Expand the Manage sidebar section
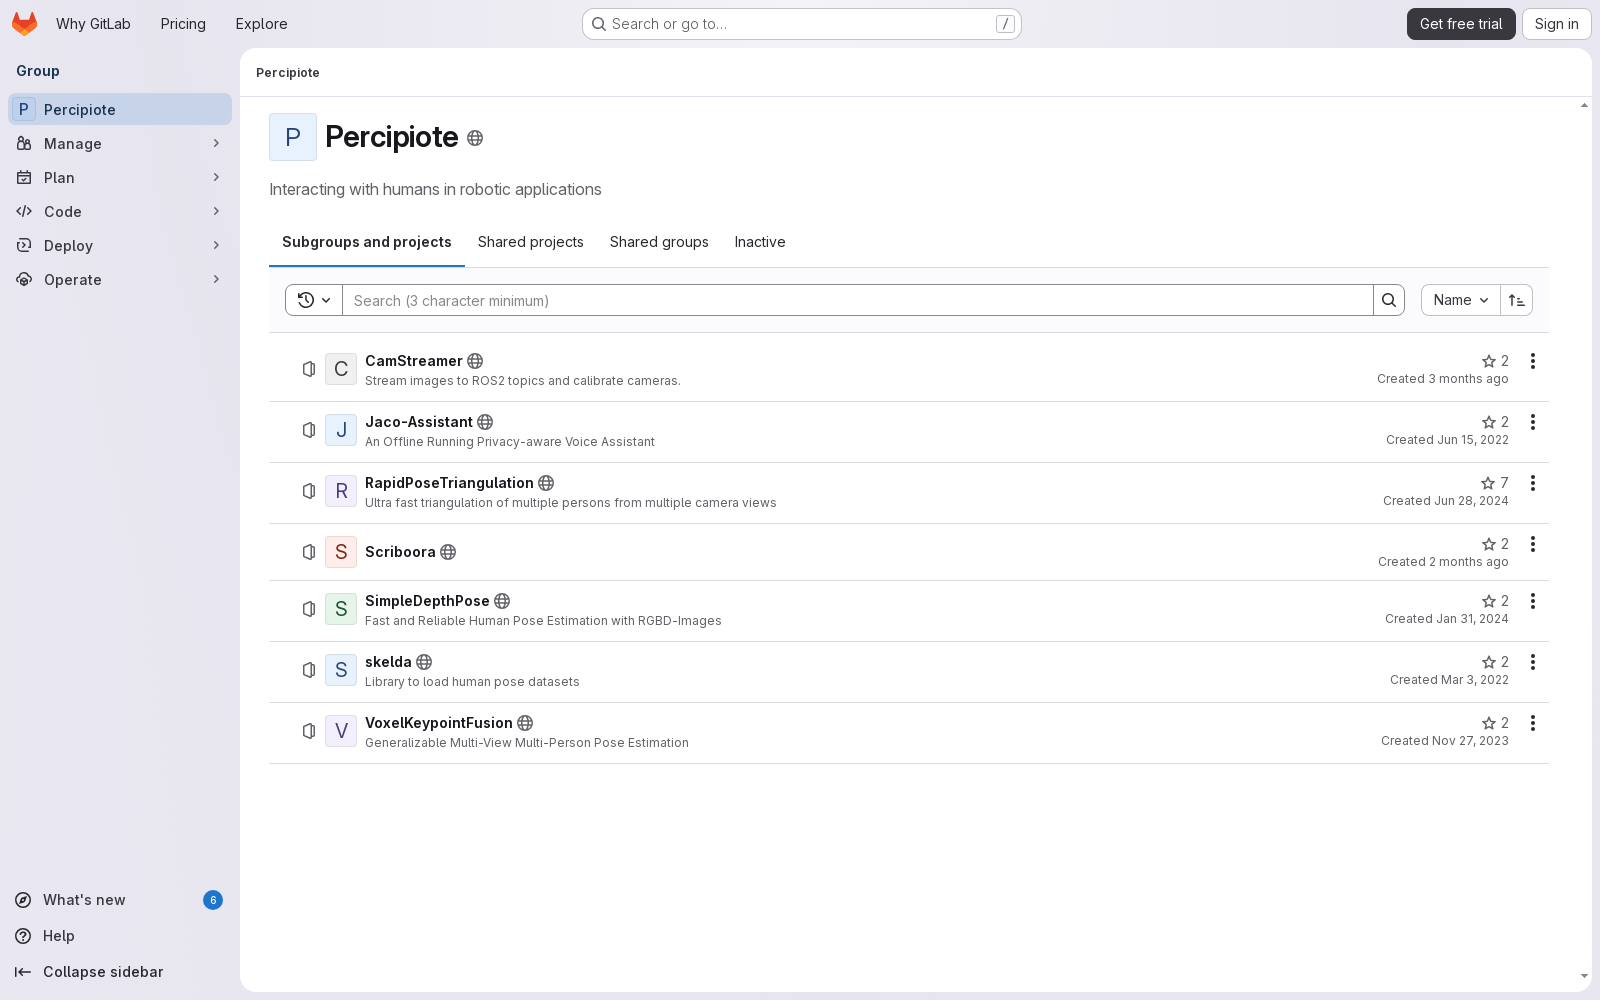 pos(120,143)
